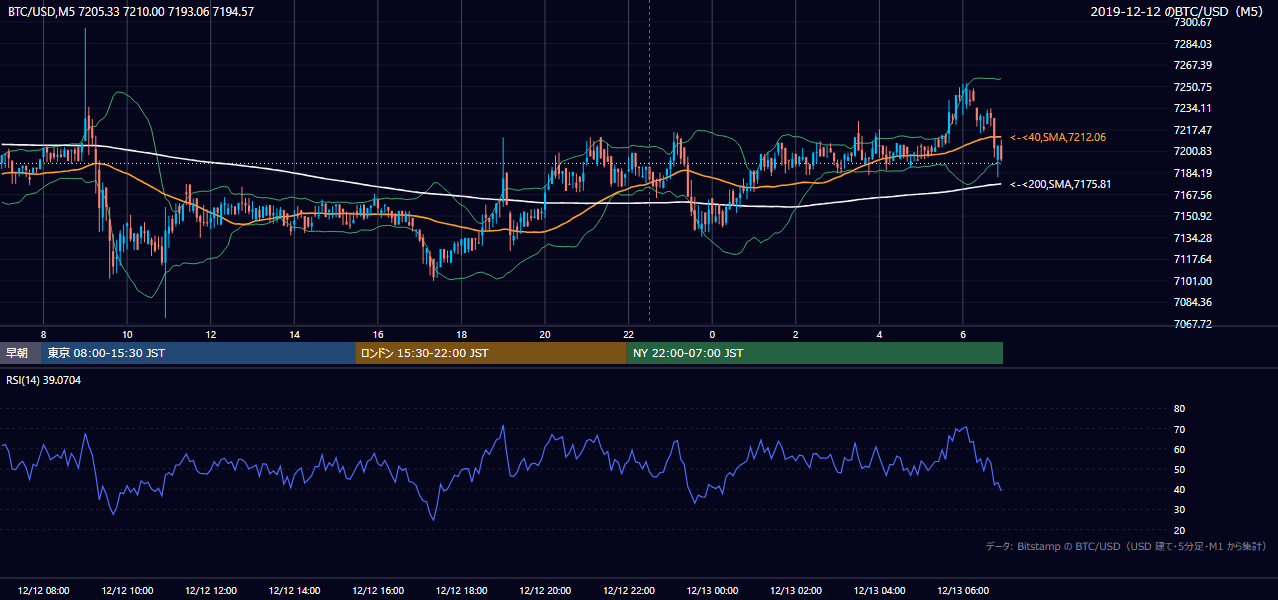Click the RSI(14) 39.0704 indicator label
The width and height of the screenshot is (1278, 600).
(x=44, y=380)
